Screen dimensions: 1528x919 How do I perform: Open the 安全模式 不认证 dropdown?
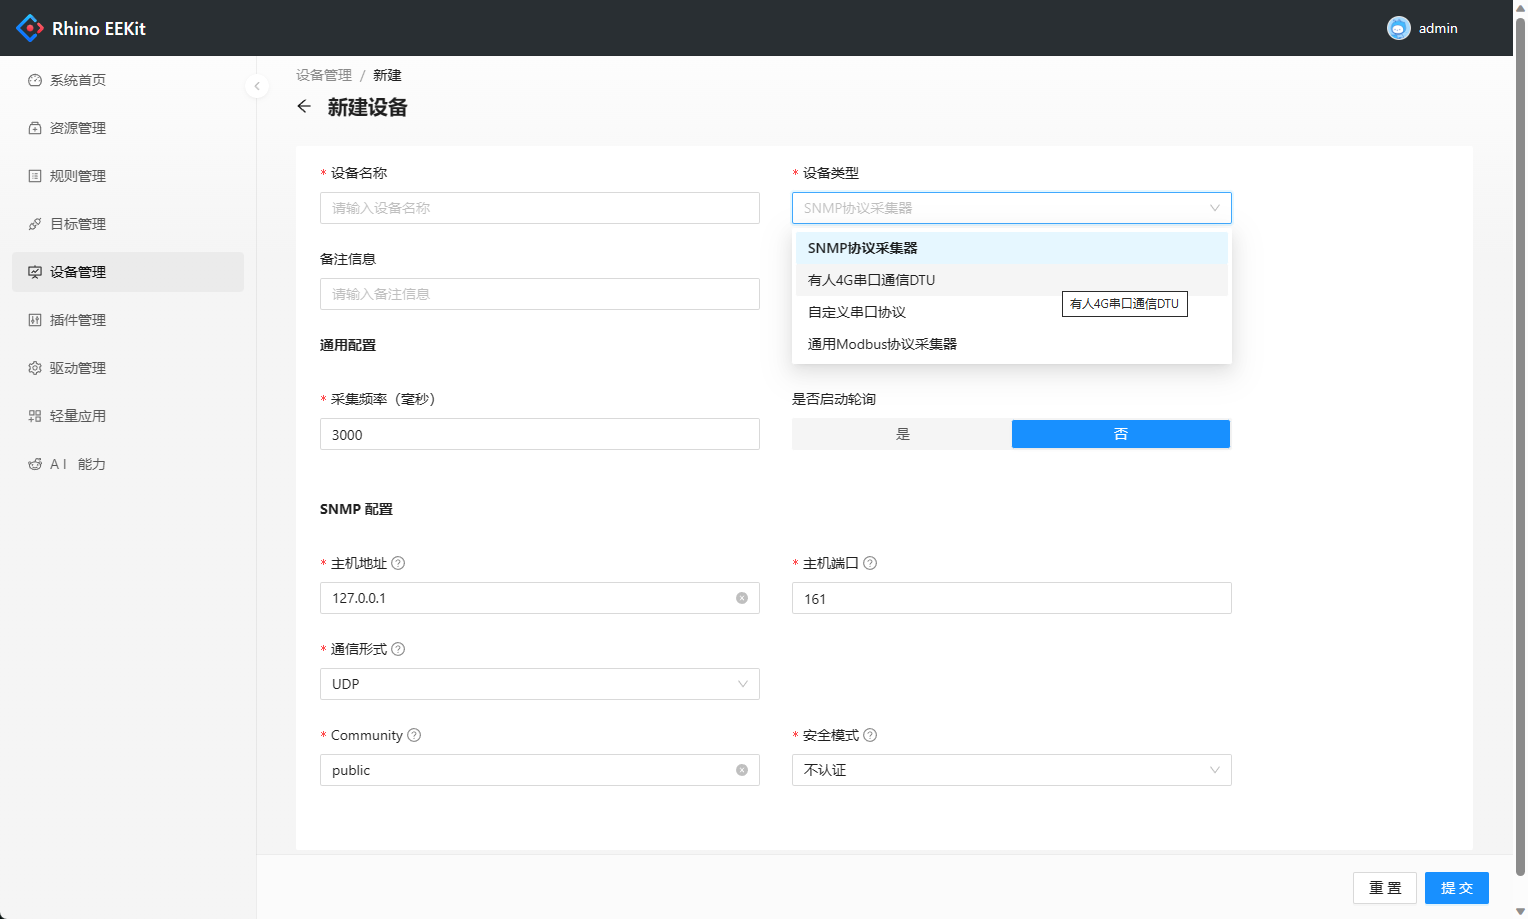(1012, 770)
